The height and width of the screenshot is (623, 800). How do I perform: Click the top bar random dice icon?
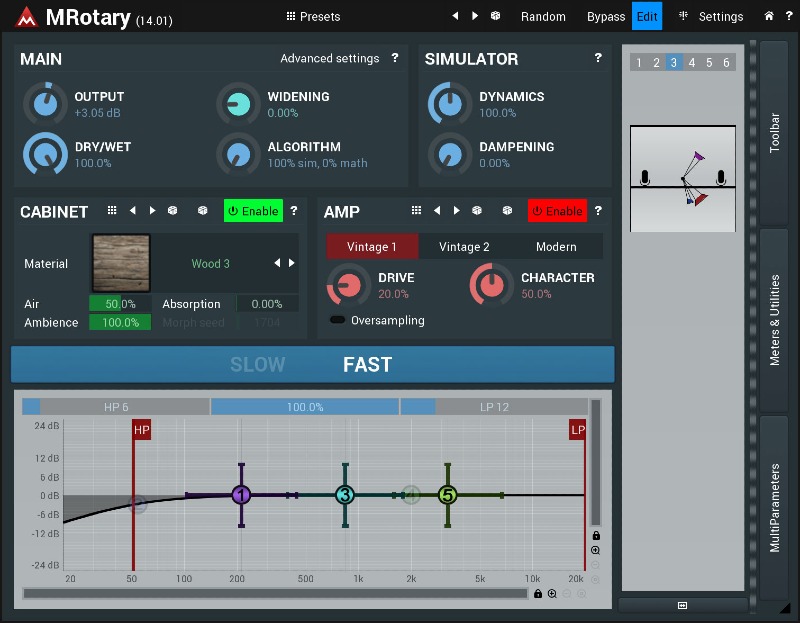[495, 16]
